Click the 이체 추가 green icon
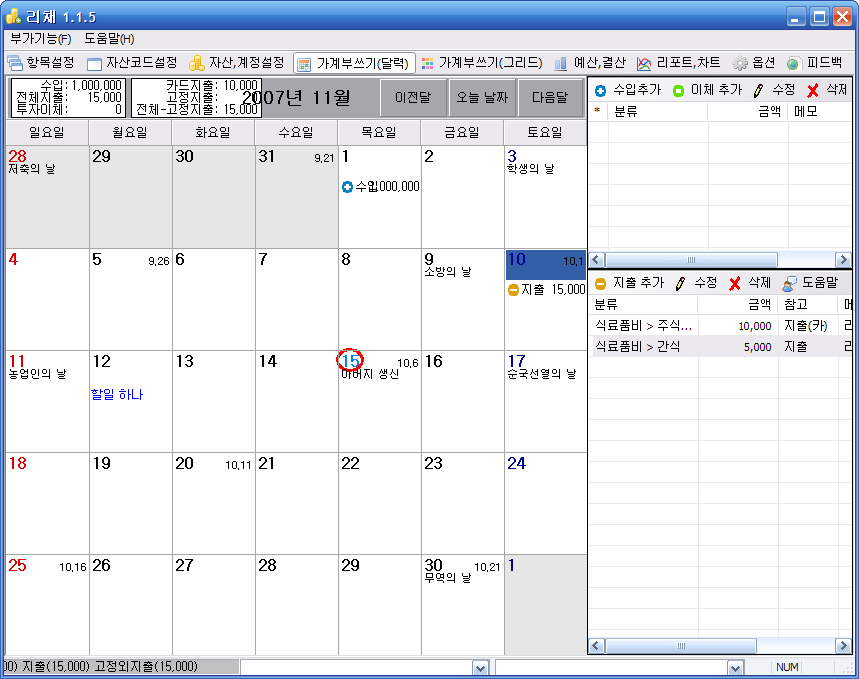Viewport: 859px width, 679px height. 678,90
